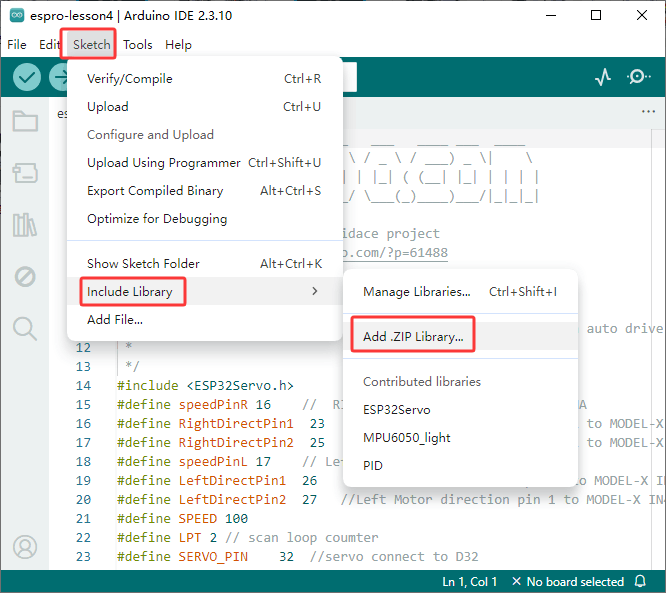Choose Add .ZIP Library... option
666x593 pixels.
click(x=460, y=336)
